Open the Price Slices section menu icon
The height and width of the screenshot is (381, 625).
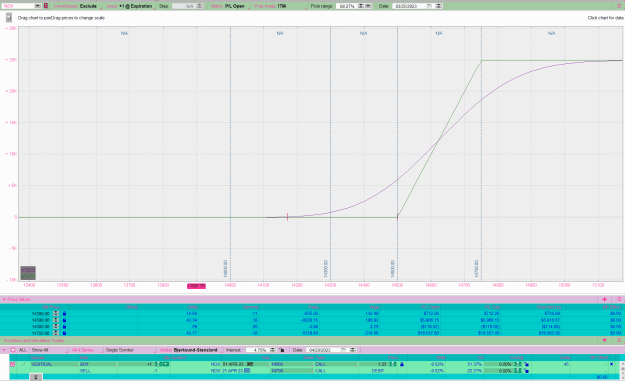pyautogui.click(x=619, y=299)
